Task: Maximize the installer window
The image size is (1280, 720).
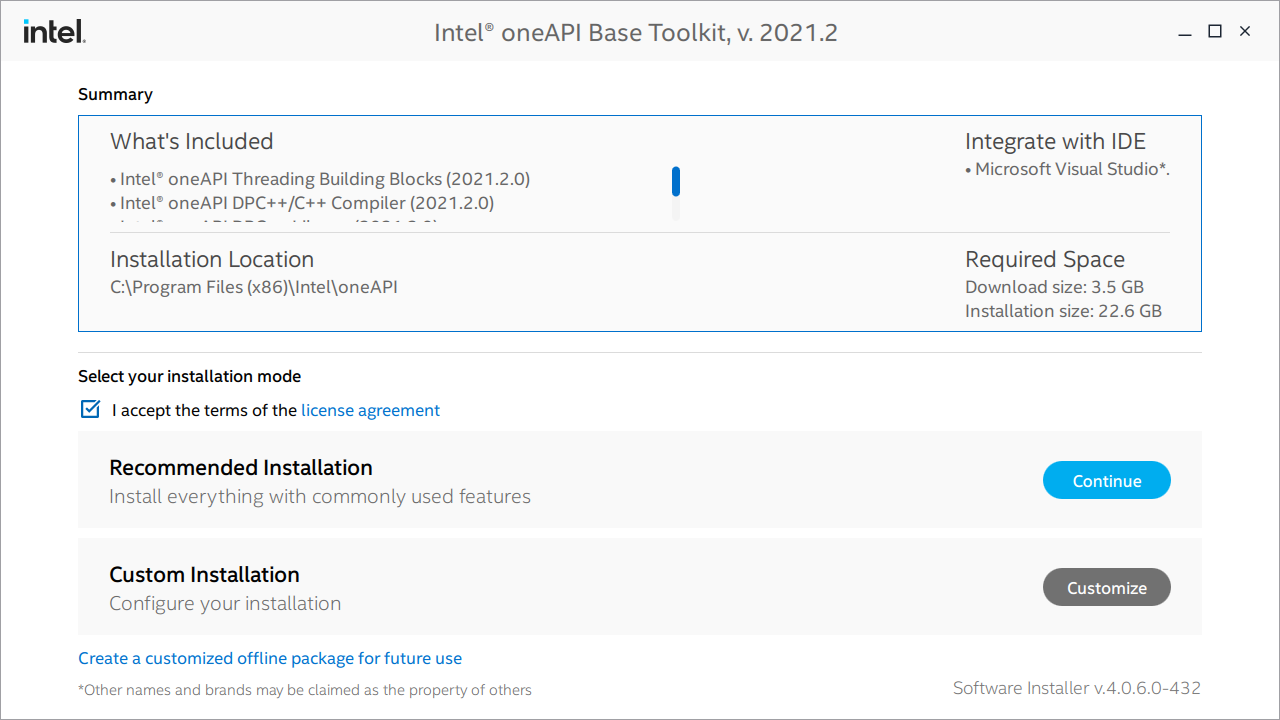Action: click(1215, 32)
